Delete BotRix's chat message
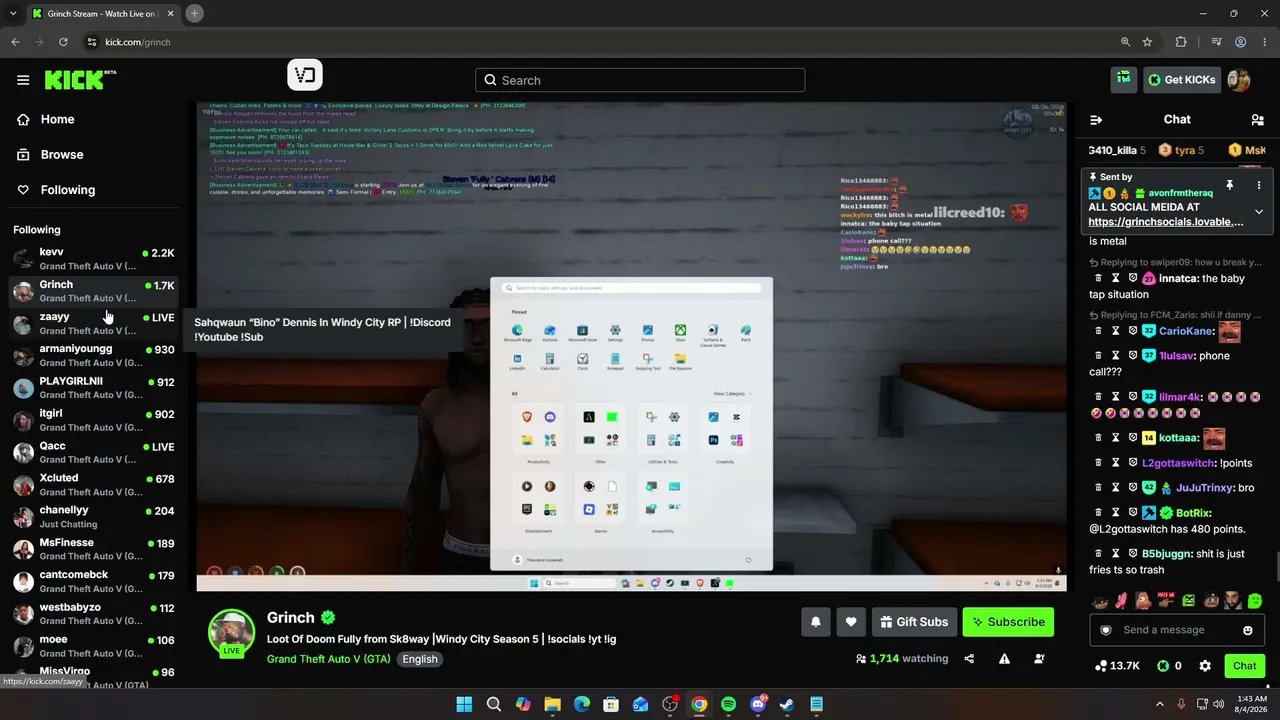 pos(1098,513)
